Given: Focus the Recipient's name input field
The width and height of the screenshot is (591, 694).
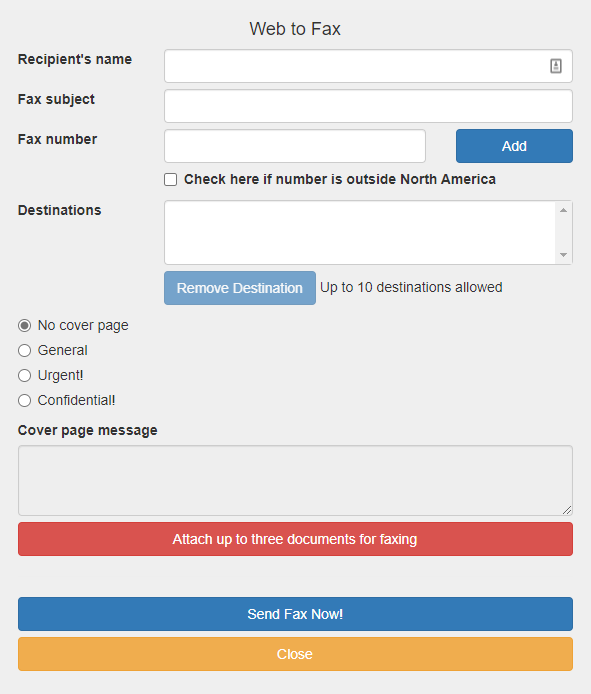Looking at the screenshot, I should coord(368,66).
